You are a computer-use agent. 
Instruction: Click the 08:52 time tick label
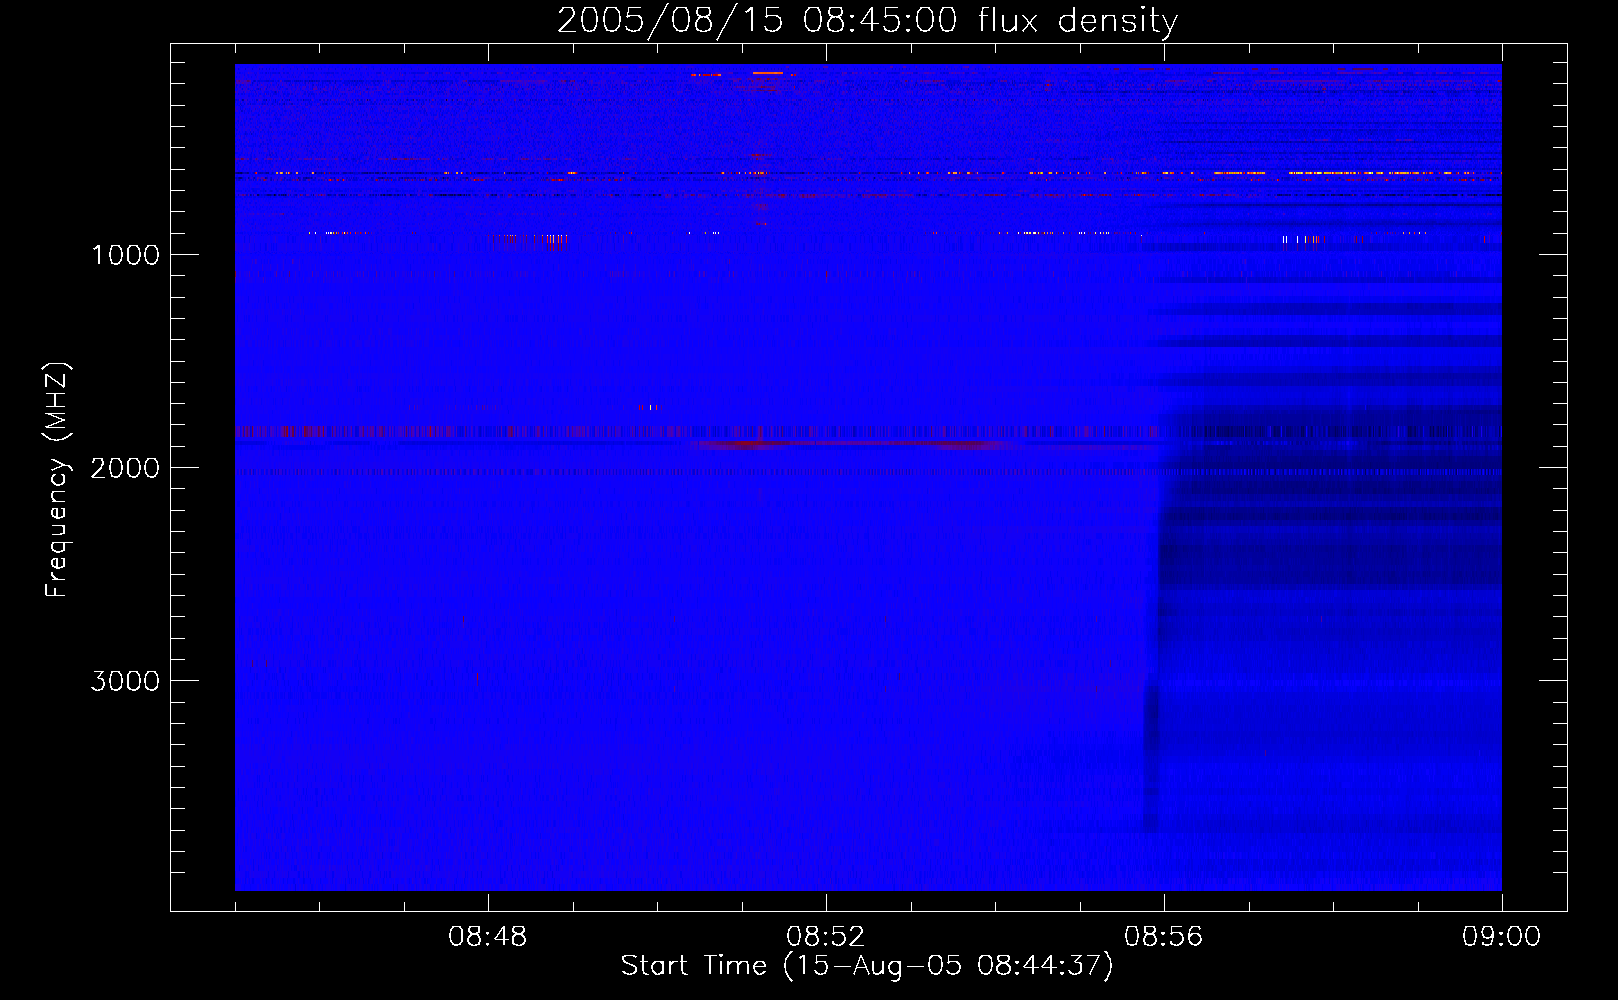point(826,937)
